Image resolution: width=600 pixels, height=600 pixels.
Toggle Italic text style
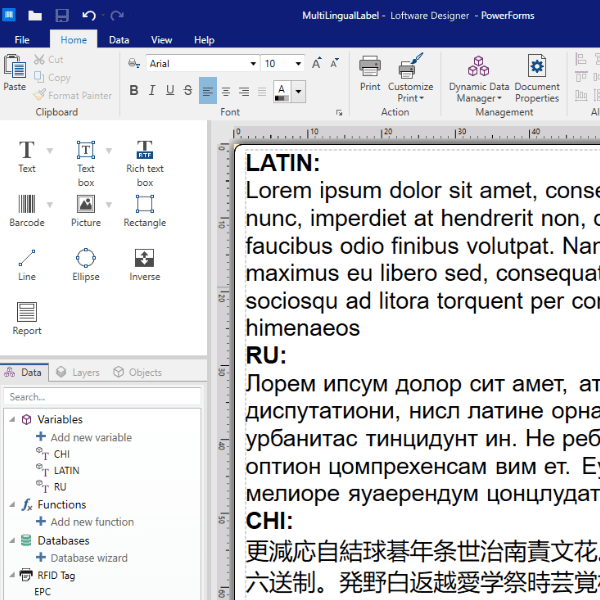(x=152, y=91)
